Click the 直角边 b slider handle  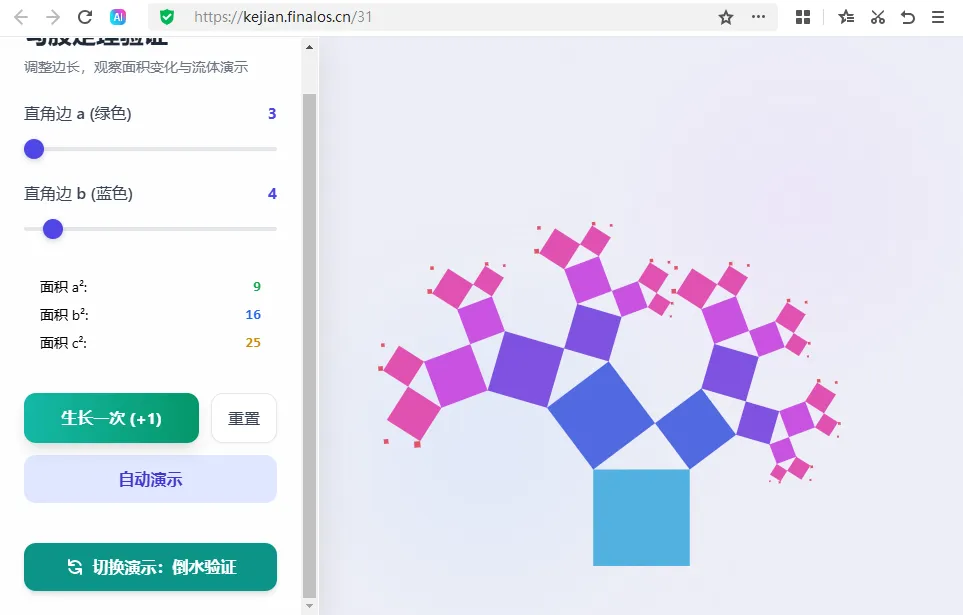(x=53, y=229)
